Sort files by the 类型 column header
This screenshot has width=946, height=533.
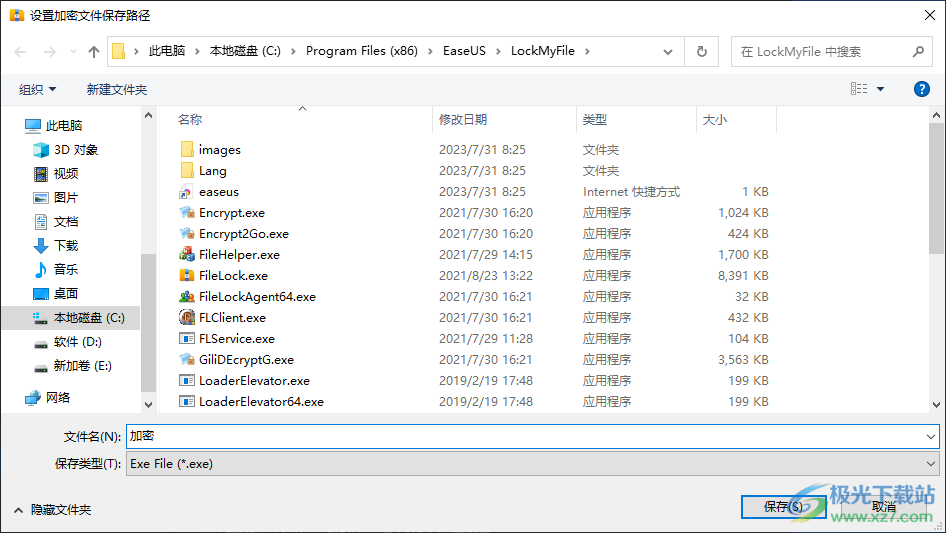point(594,120)
